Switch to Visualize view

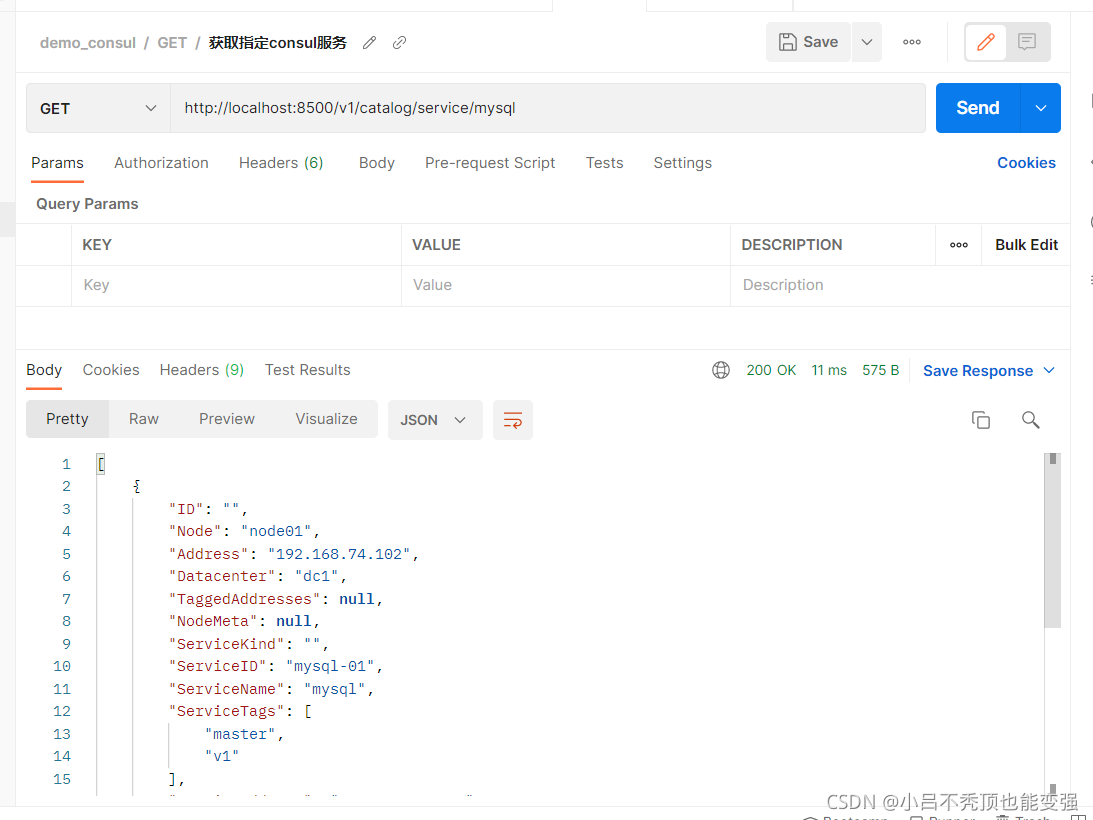pyautogui.click(x=326, y=419)
